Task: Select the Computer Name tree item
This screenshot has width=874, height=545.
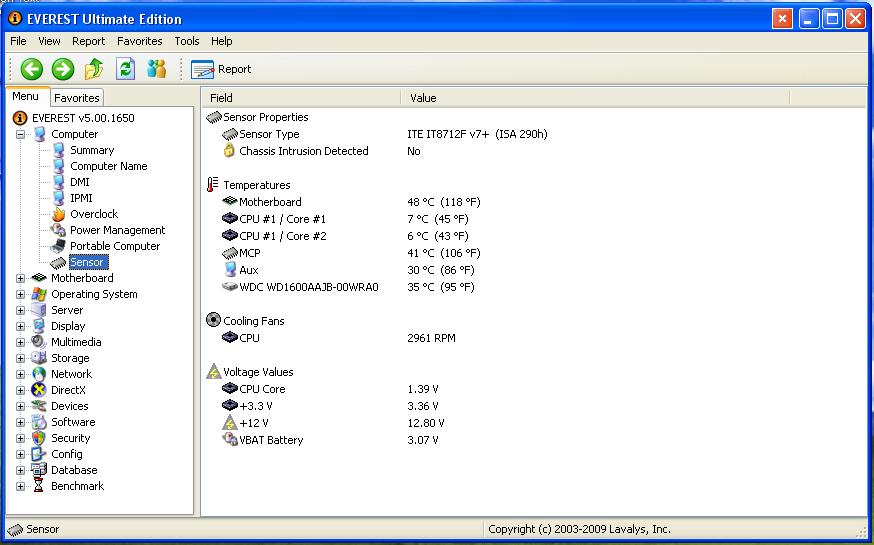Action: pos(109,166)
